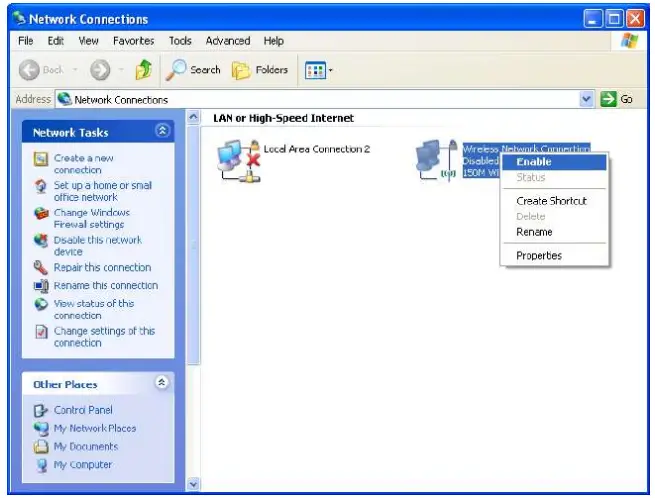This screenshot has height=498, width=655.
Task: Open the Views dropdown arrow
Action: (330, 70)
